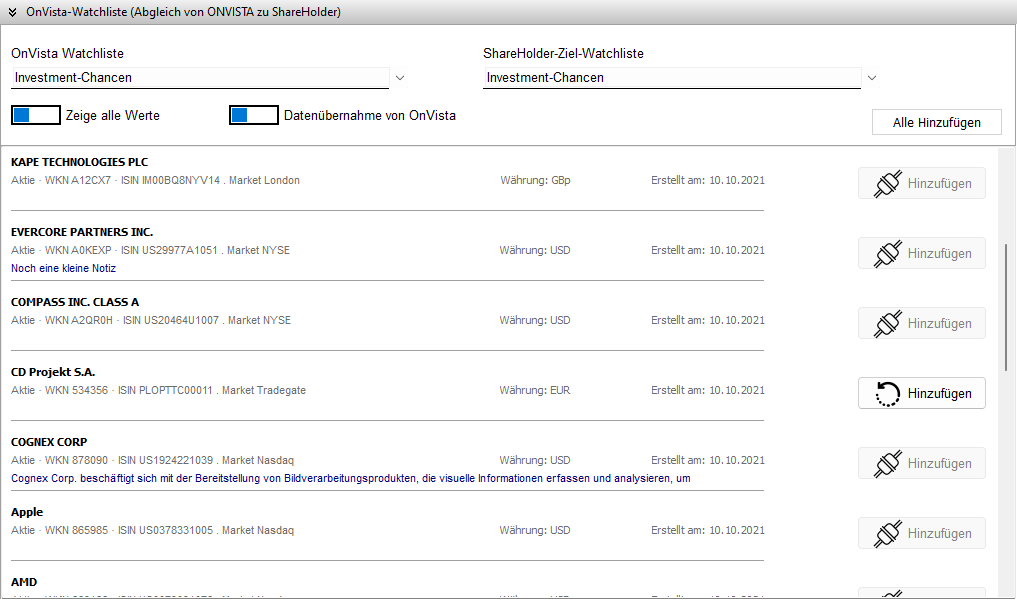Click the "Währung: EUR" text
Screen dimensions: 1017x600
click(534, 390)
